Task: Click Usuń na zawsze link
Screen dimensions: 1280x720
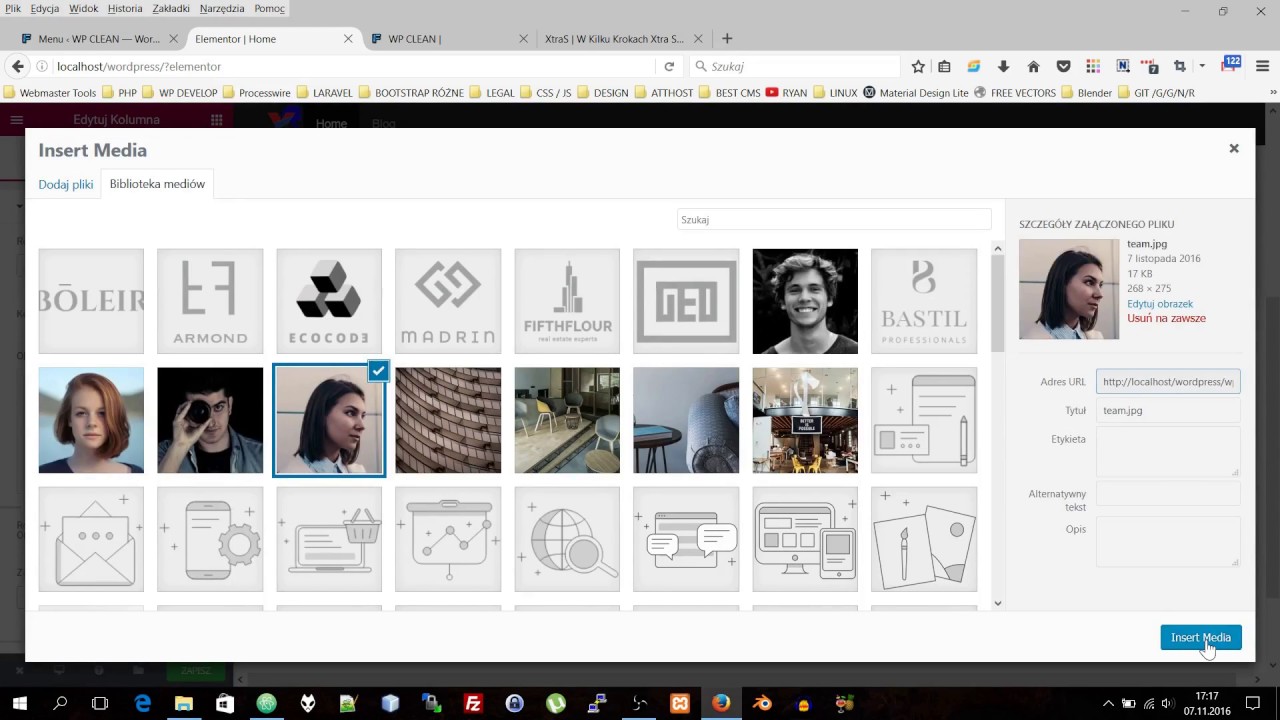Action: 1166,318
